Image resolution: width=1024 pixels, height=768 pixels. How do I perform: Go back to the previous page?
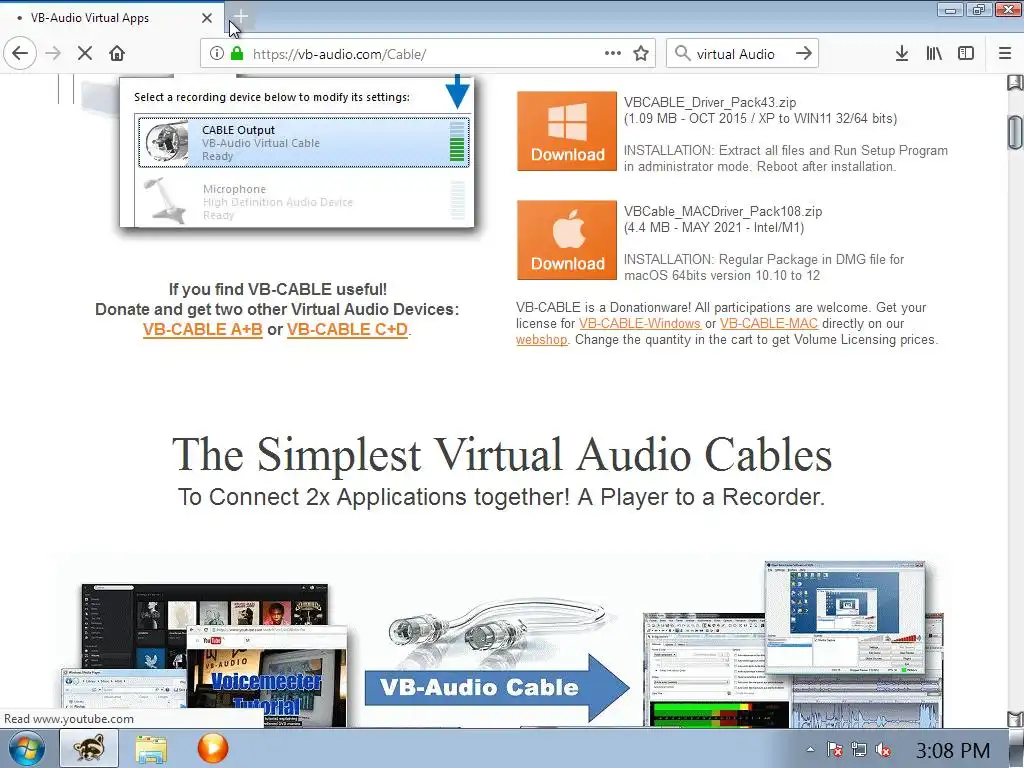pos(20,54)
